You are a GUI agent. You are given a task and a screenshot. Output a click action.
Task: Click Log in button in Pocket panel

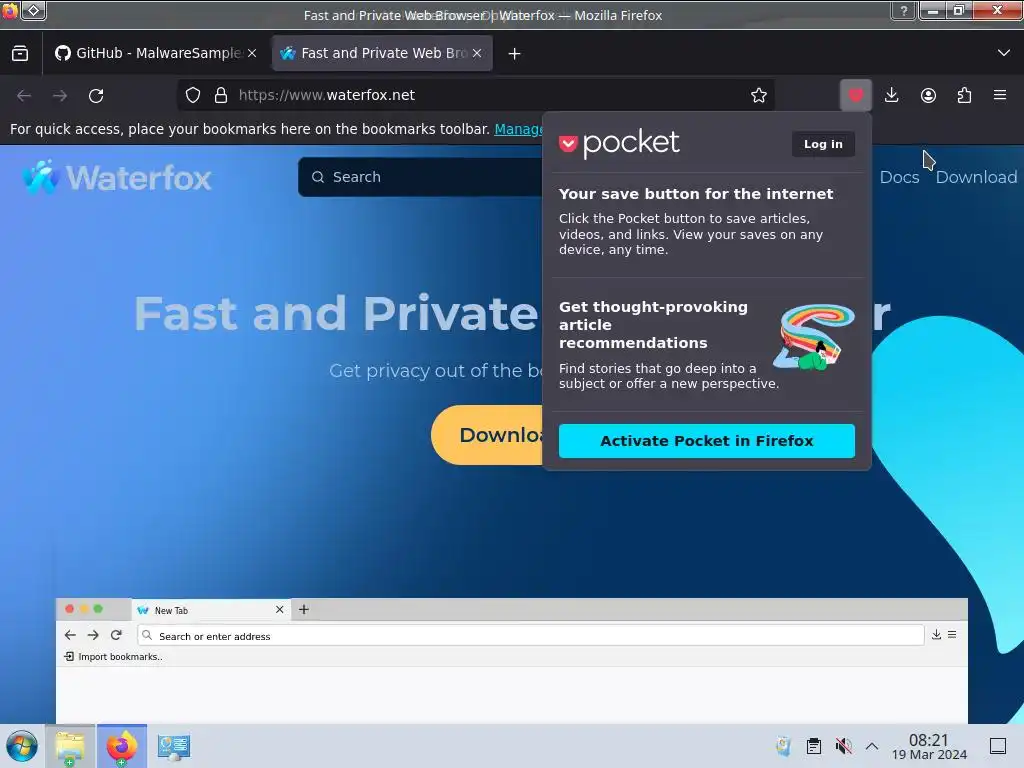823,144
